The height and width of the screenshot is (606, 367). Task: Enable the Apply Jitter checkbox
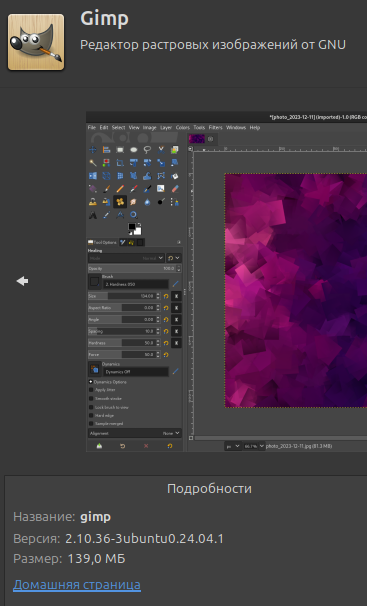(x=91, y=390)
